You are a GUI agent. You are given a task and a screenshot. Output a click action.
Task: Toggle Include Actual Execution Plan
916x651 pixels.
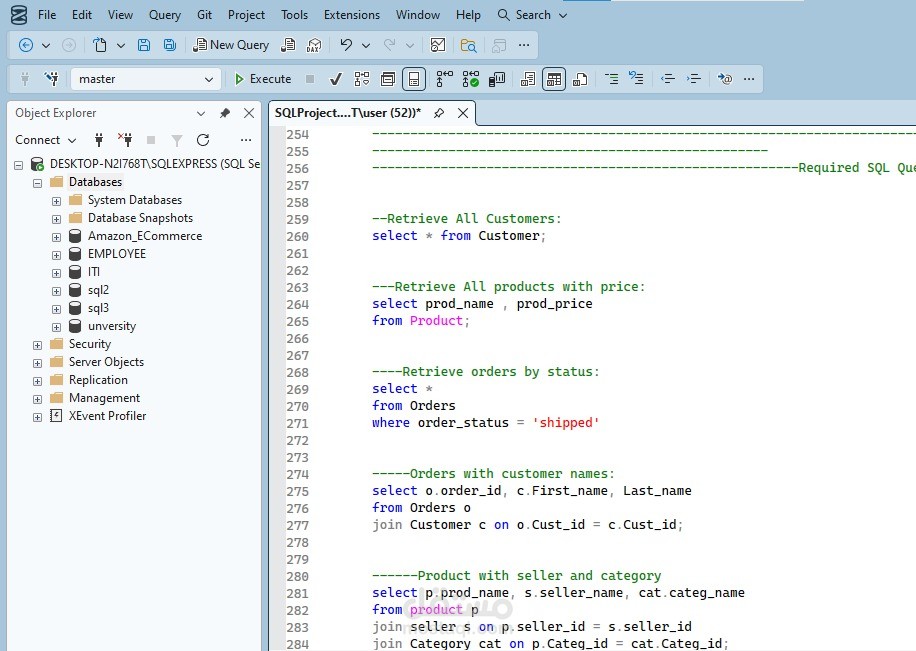444,79
